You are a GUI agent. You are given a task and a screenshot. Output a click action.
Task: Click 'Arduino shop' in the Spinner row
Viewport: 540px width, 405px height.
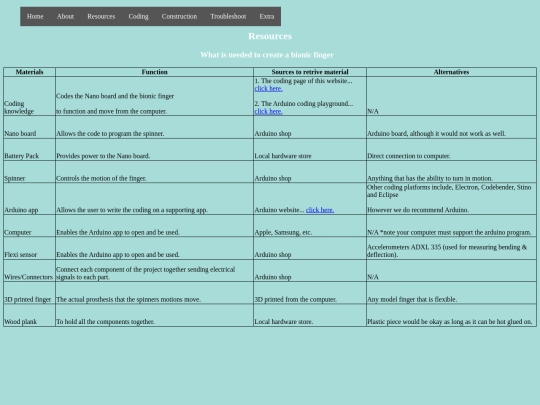(273, 178)
